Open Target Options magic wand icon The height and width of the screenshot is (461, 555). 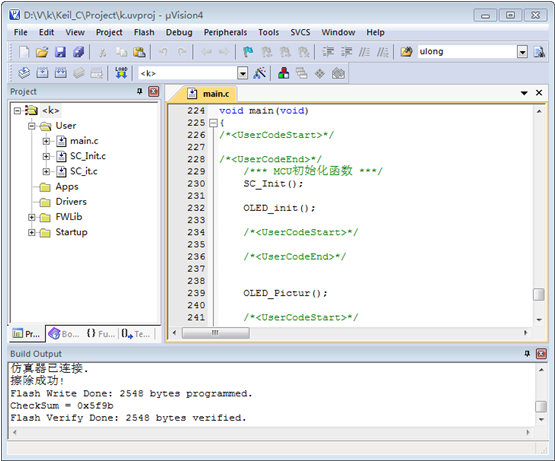point(259,73)
